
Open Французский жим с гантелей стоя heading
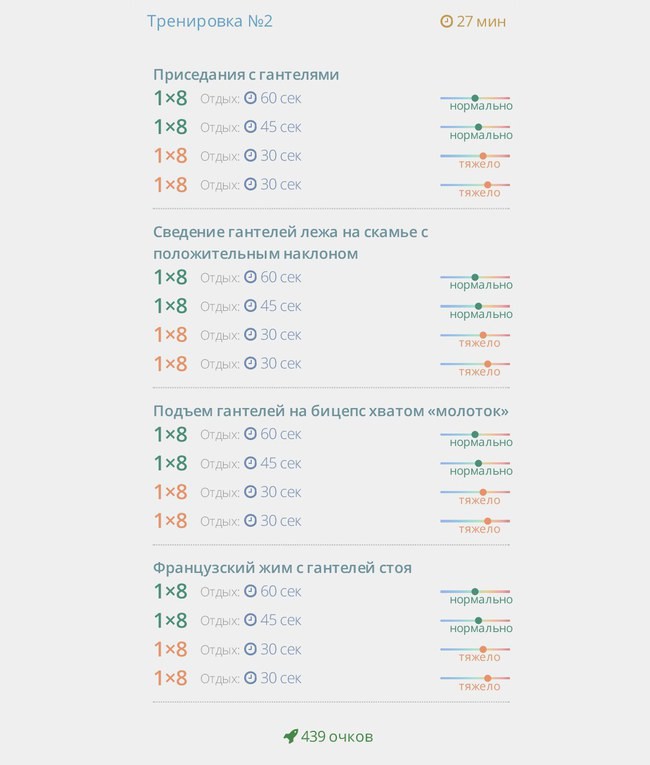283,568
